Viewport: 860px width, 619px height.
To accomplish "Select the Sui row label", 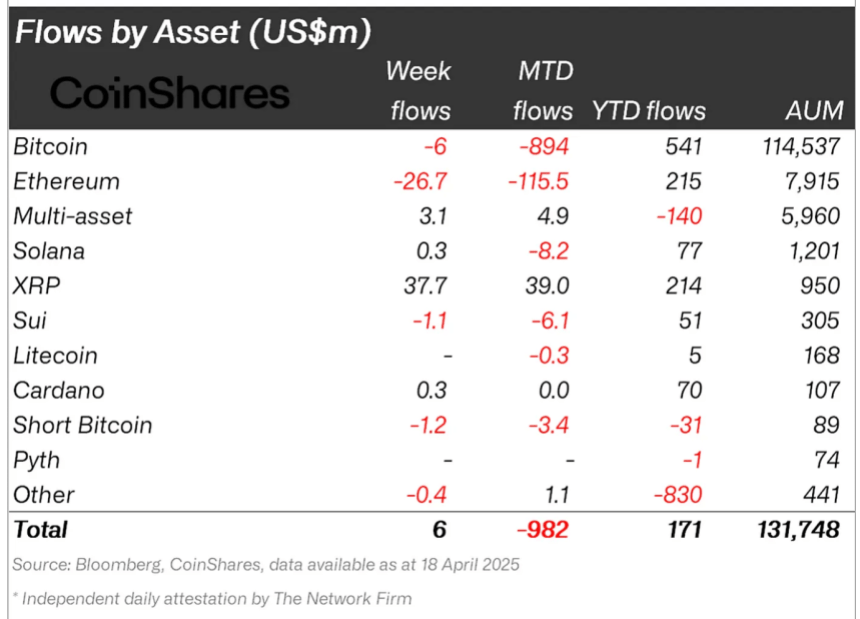I will click(x=29, y=321).
